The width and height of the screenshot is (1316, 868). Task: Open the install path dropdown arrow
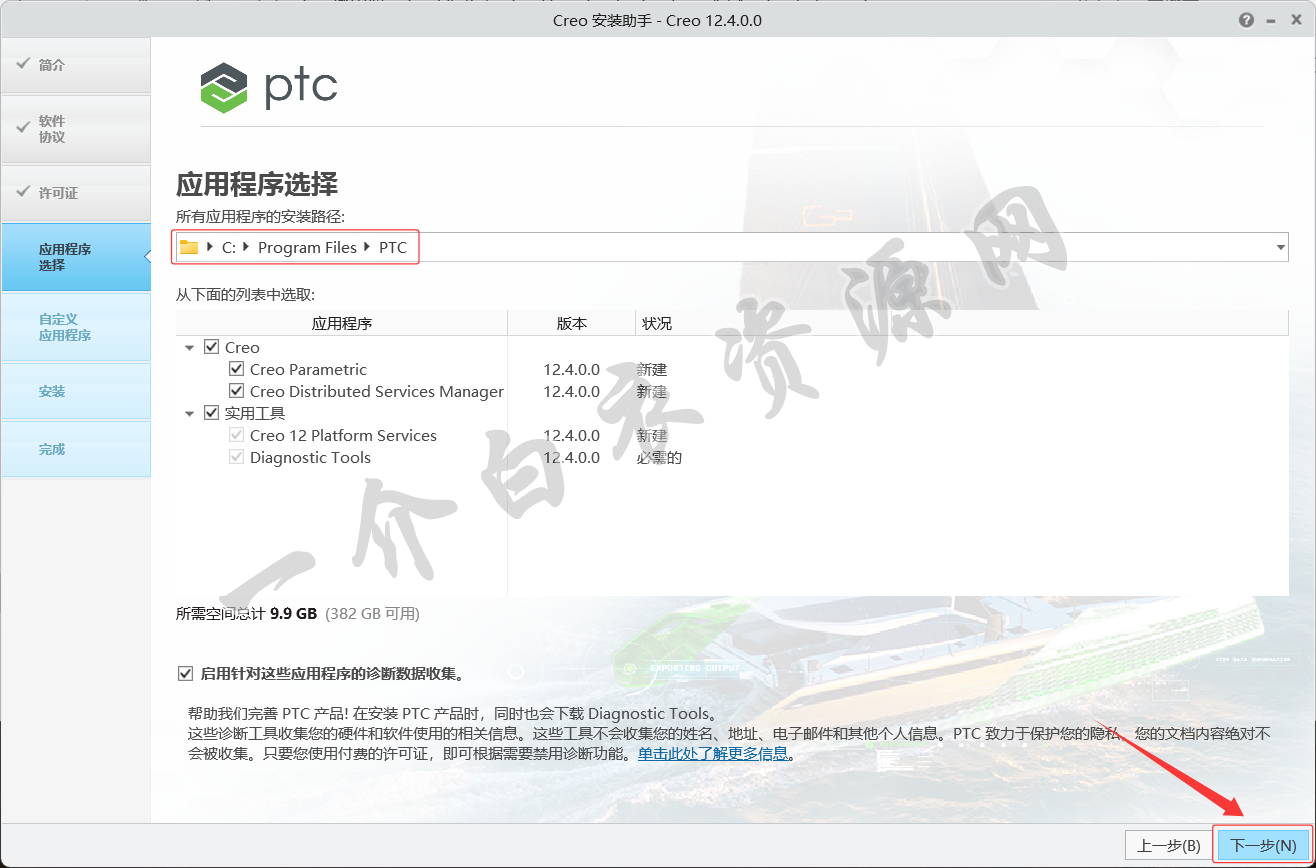[1281, 247]
